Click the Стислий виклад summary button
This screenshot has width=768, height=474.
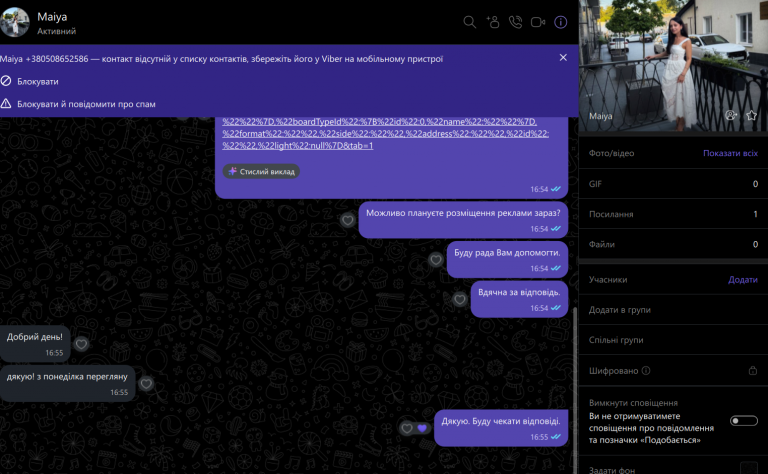click(262, 171)
